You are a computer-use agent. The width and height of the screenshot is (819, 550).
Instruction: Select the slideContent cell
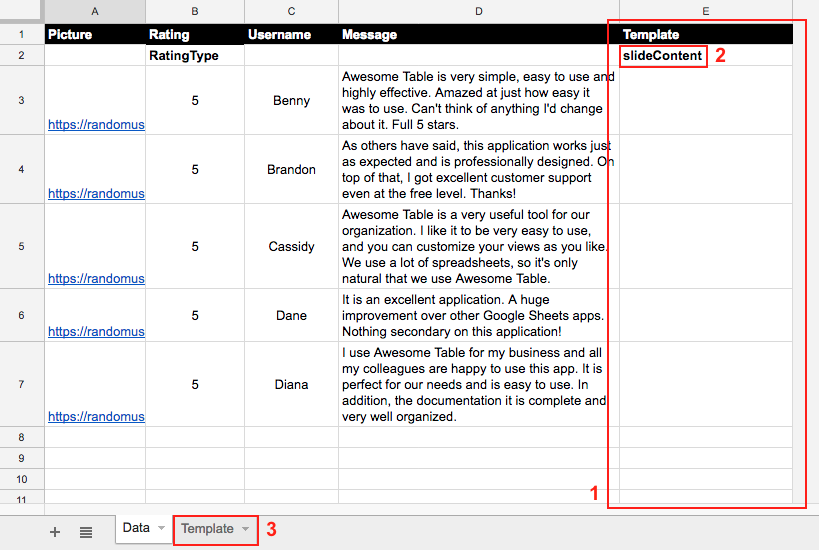662,56
